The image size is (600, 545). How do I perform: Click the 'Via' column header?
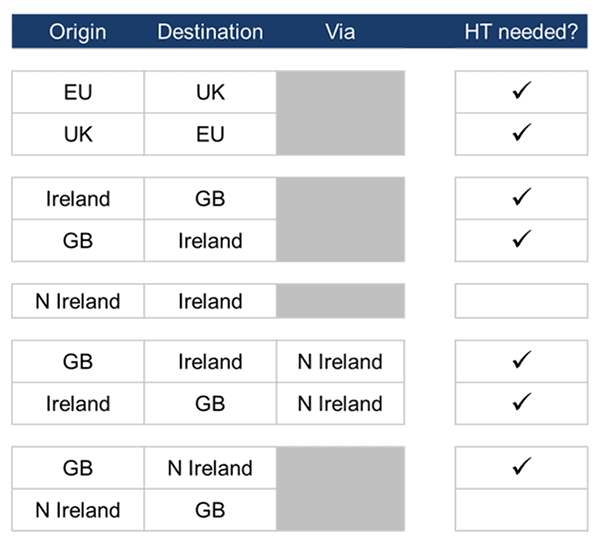(x=340, y=32)
